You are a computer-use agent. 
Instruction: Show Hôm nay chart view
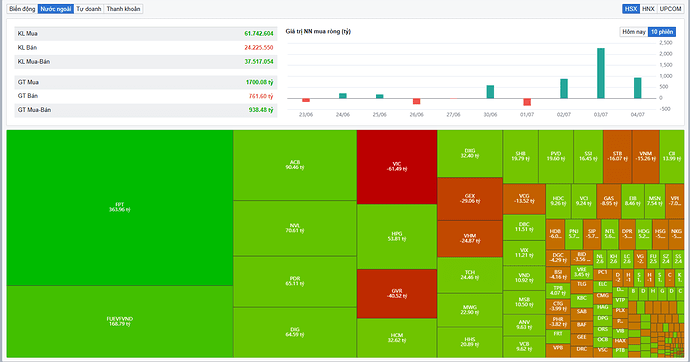coord(634,32)
